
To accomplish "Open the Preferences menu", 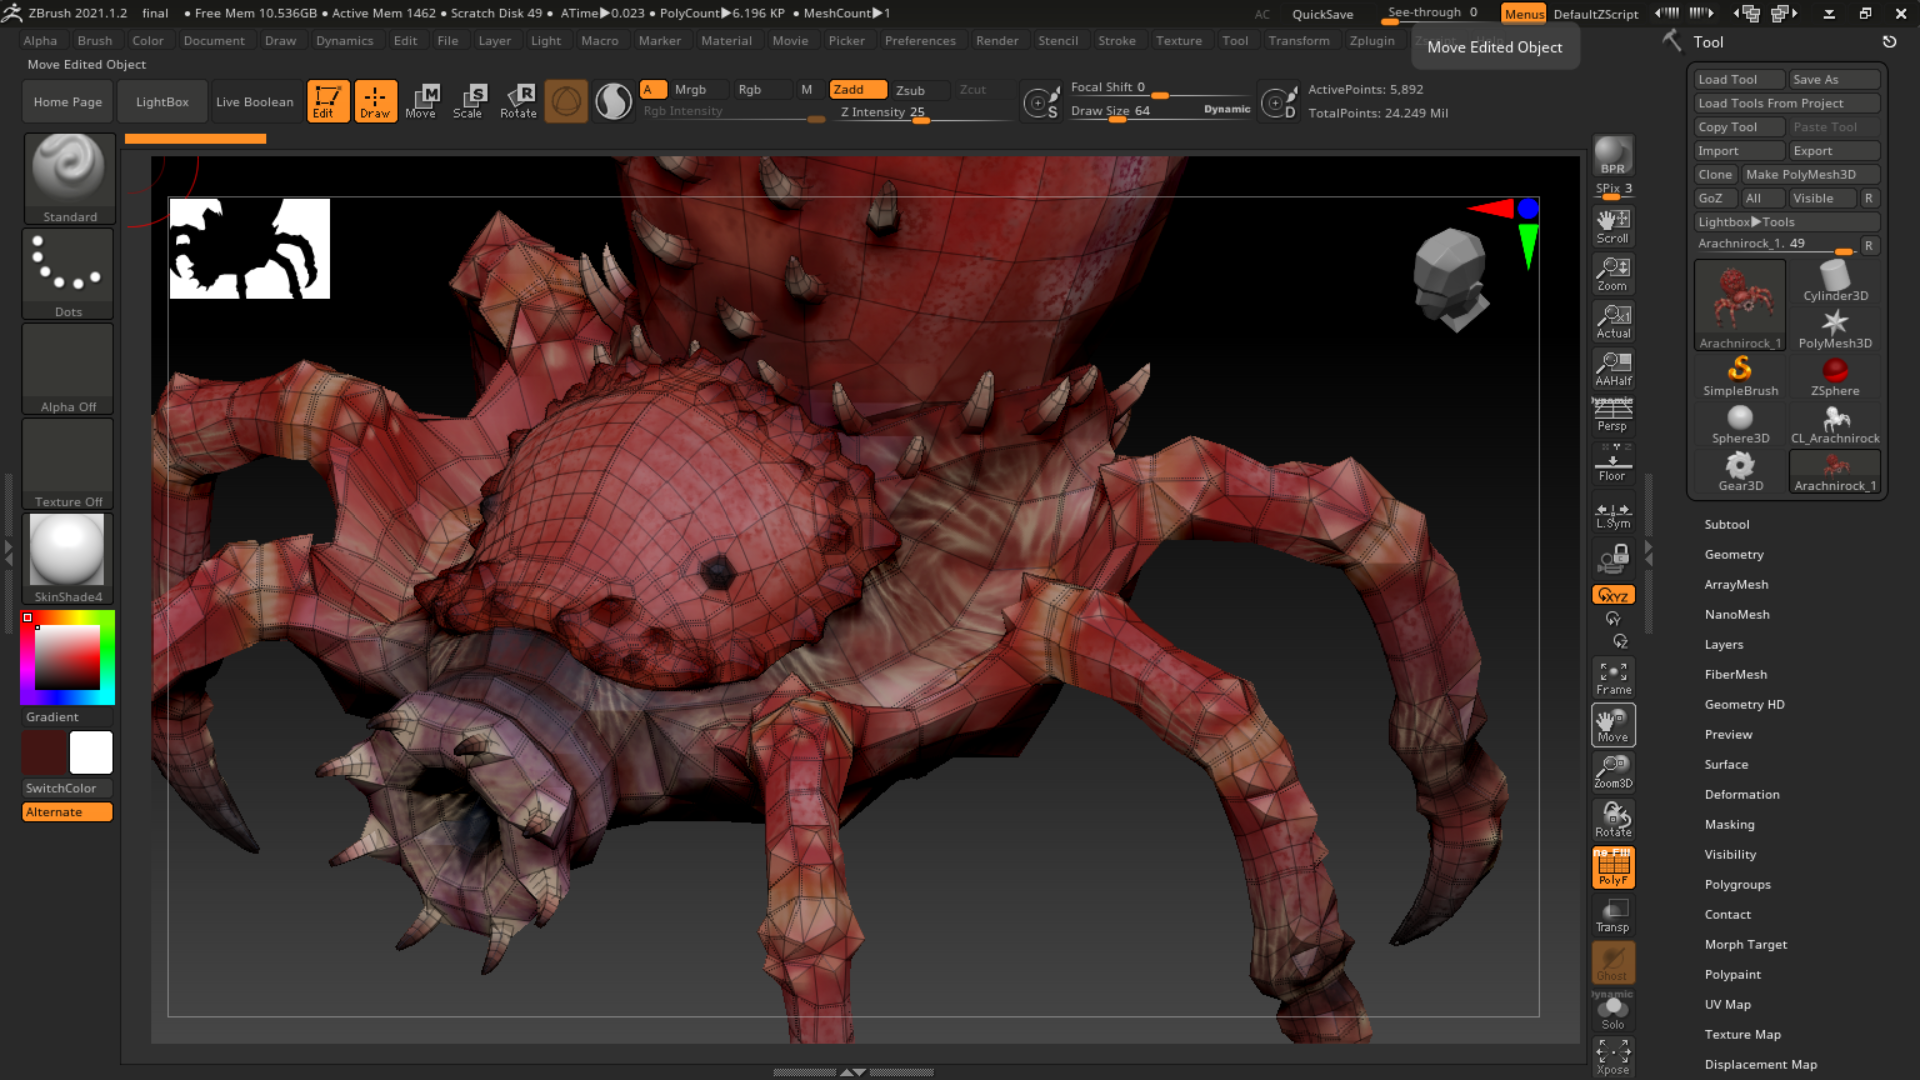I will [x=919, y=41].
